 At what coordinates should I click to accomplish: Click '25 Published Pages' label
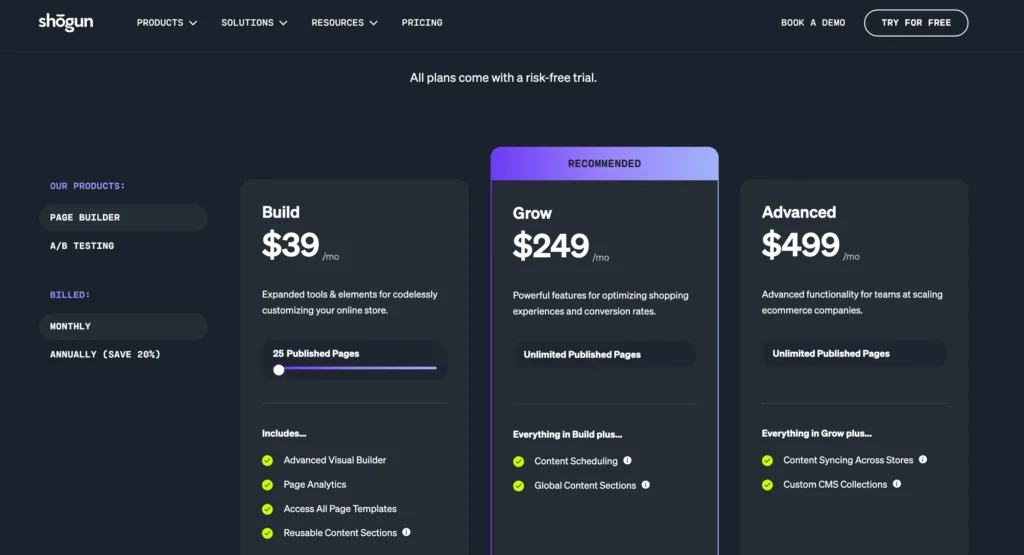(x=316, y=353)
